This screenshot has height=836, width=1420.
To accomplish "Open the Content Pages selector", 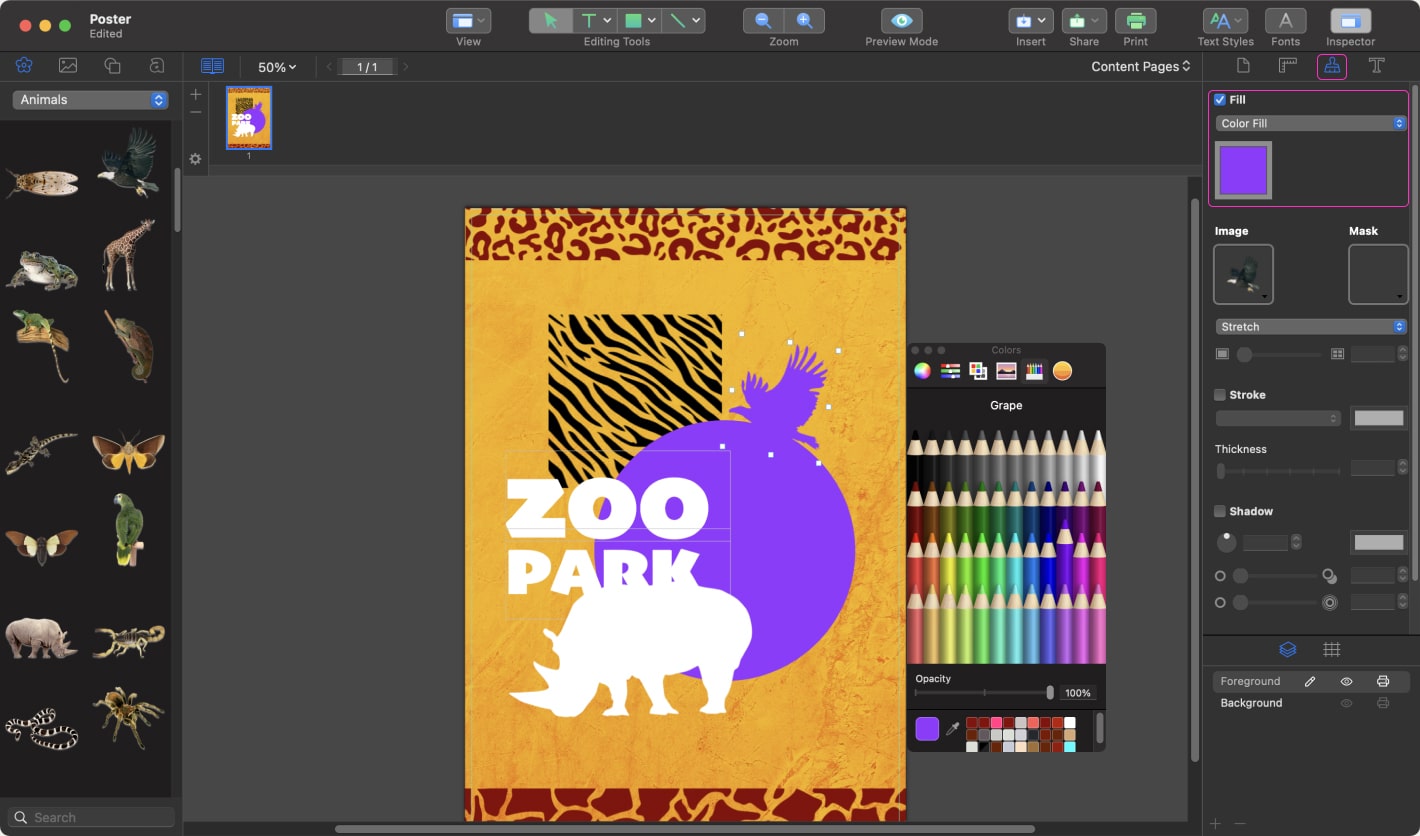I will coord(1140,66).
